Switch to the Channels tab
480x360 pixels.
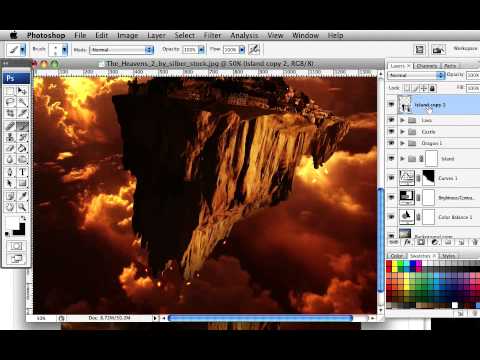click(427, 66)
